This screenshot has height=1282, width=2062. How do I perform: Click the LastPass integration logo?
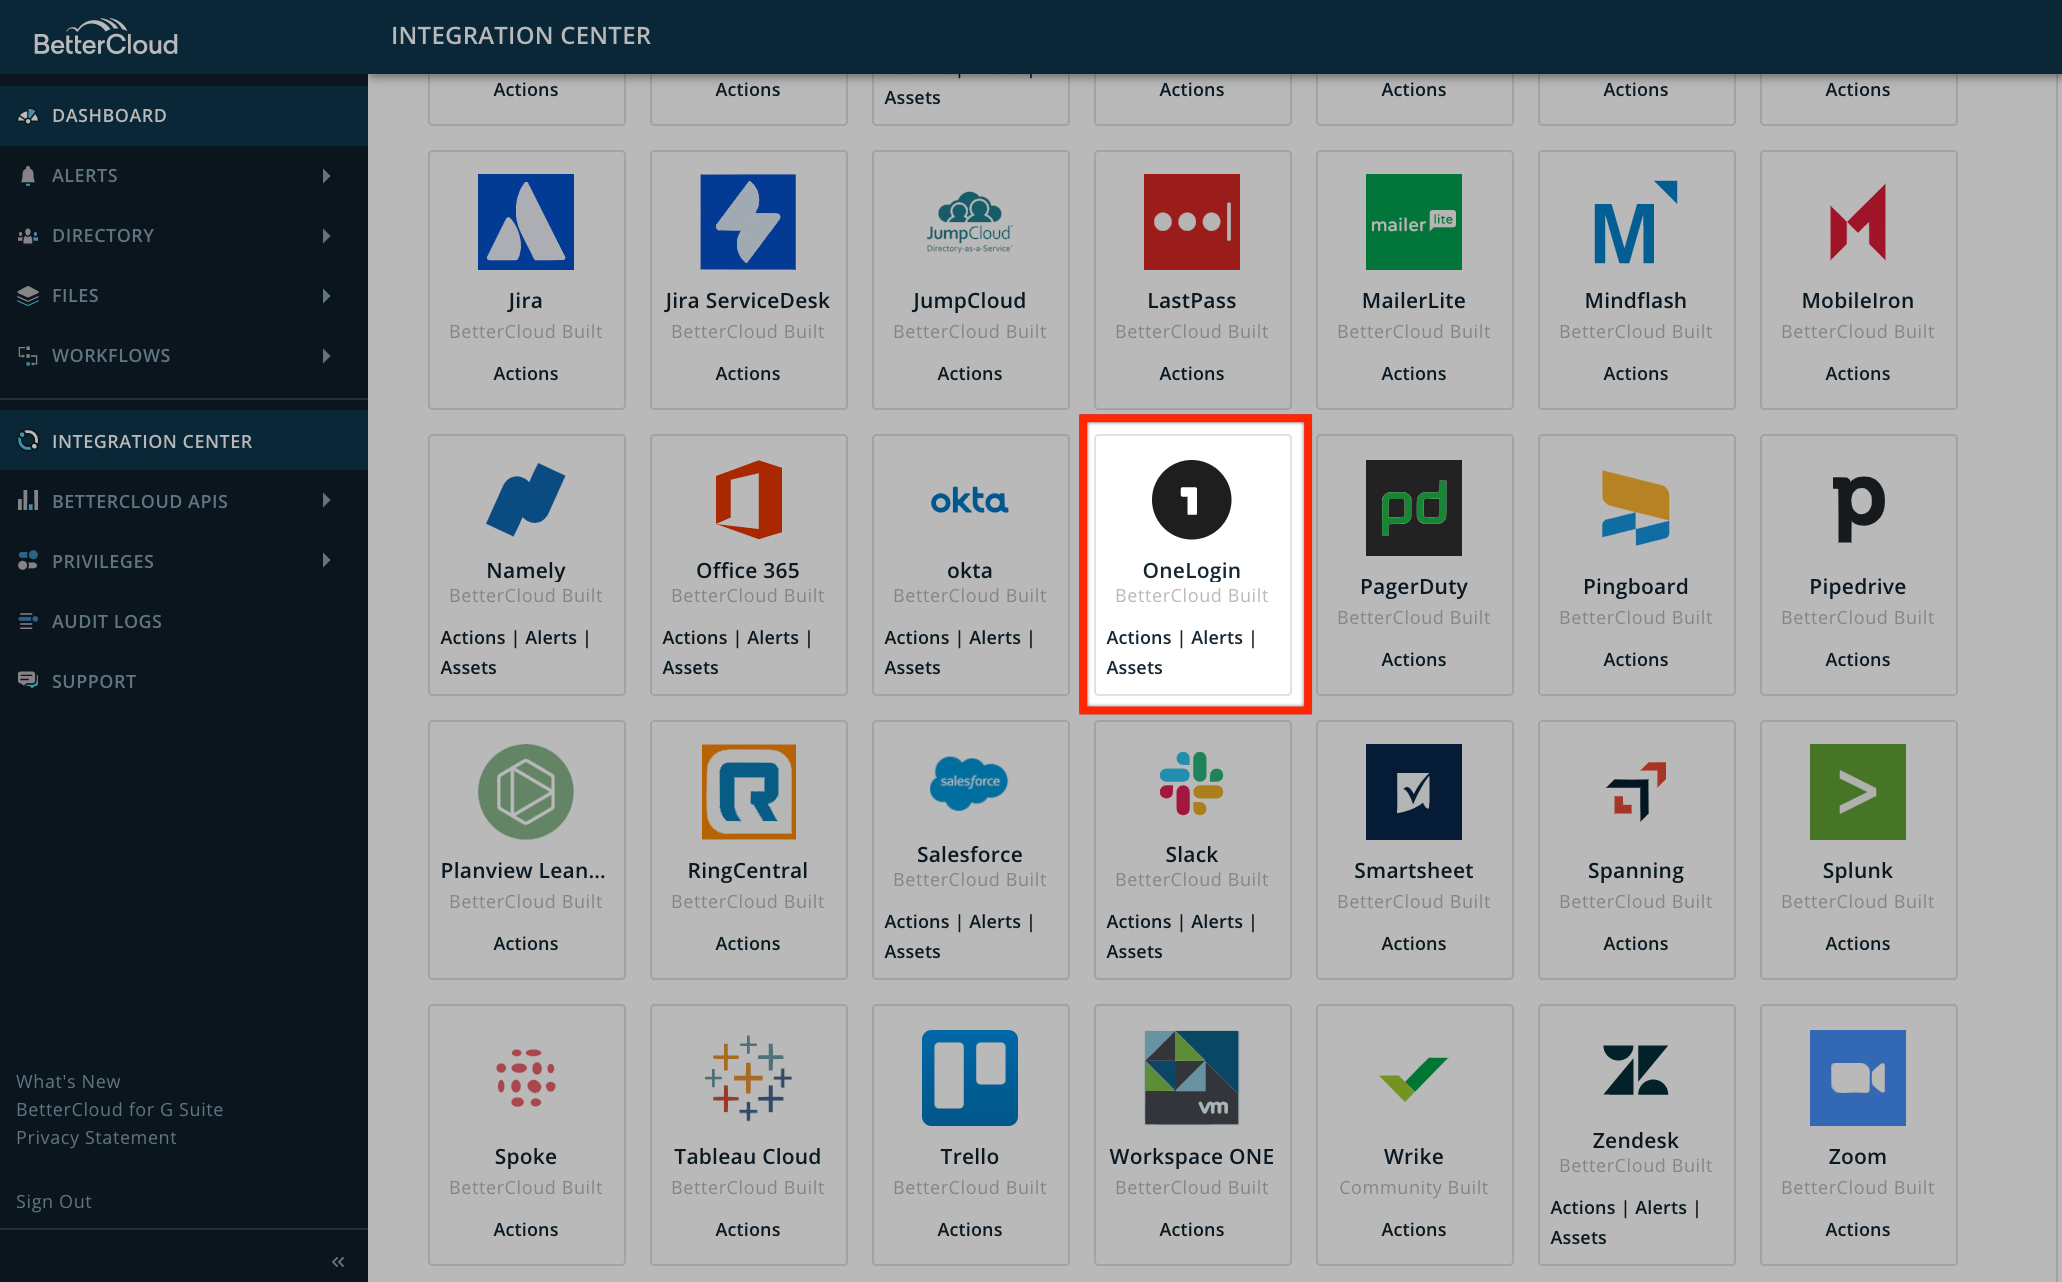click(x=1191, y=222)
